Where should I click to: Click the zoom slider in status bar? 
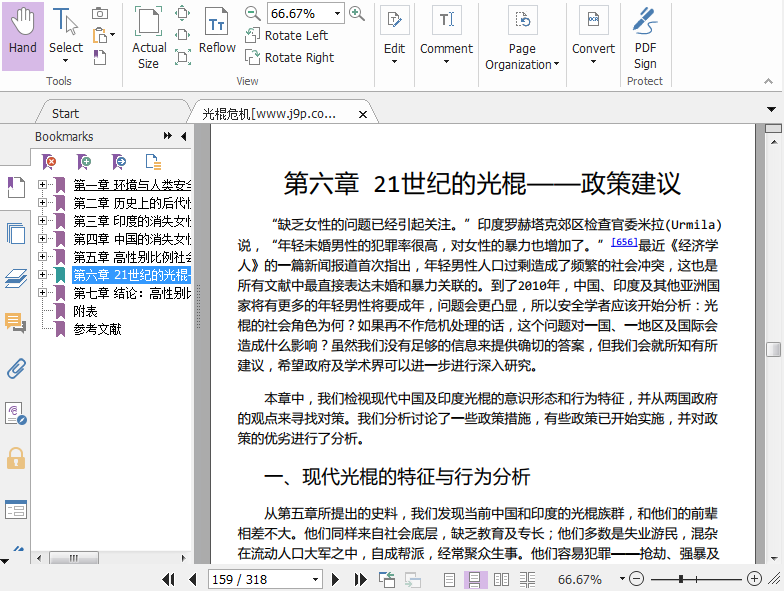(682, 579)
